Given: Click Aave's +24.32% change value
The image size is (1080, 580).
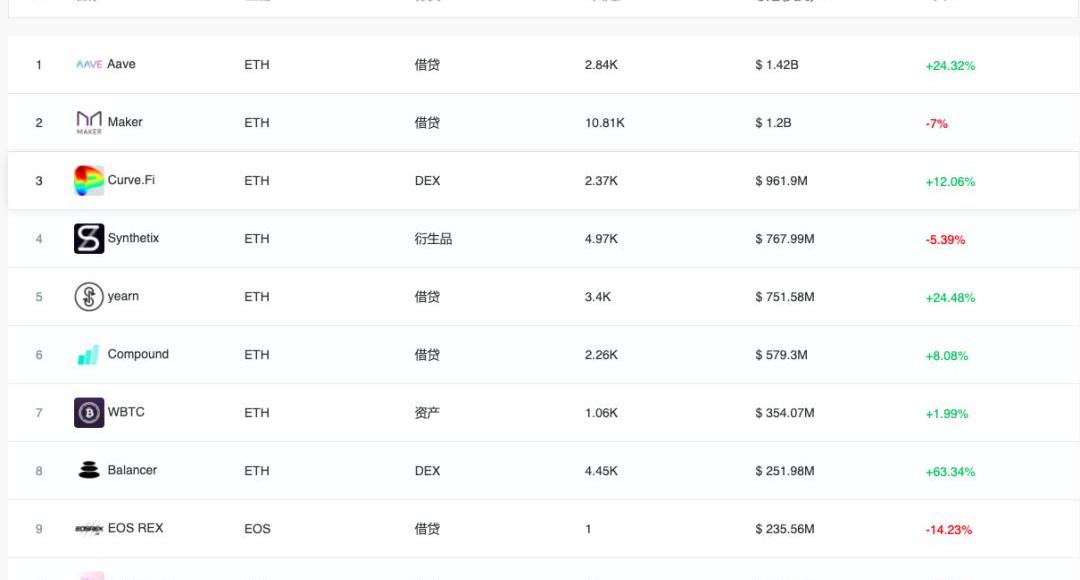Looking at the screenshot, I should (950, 66).
